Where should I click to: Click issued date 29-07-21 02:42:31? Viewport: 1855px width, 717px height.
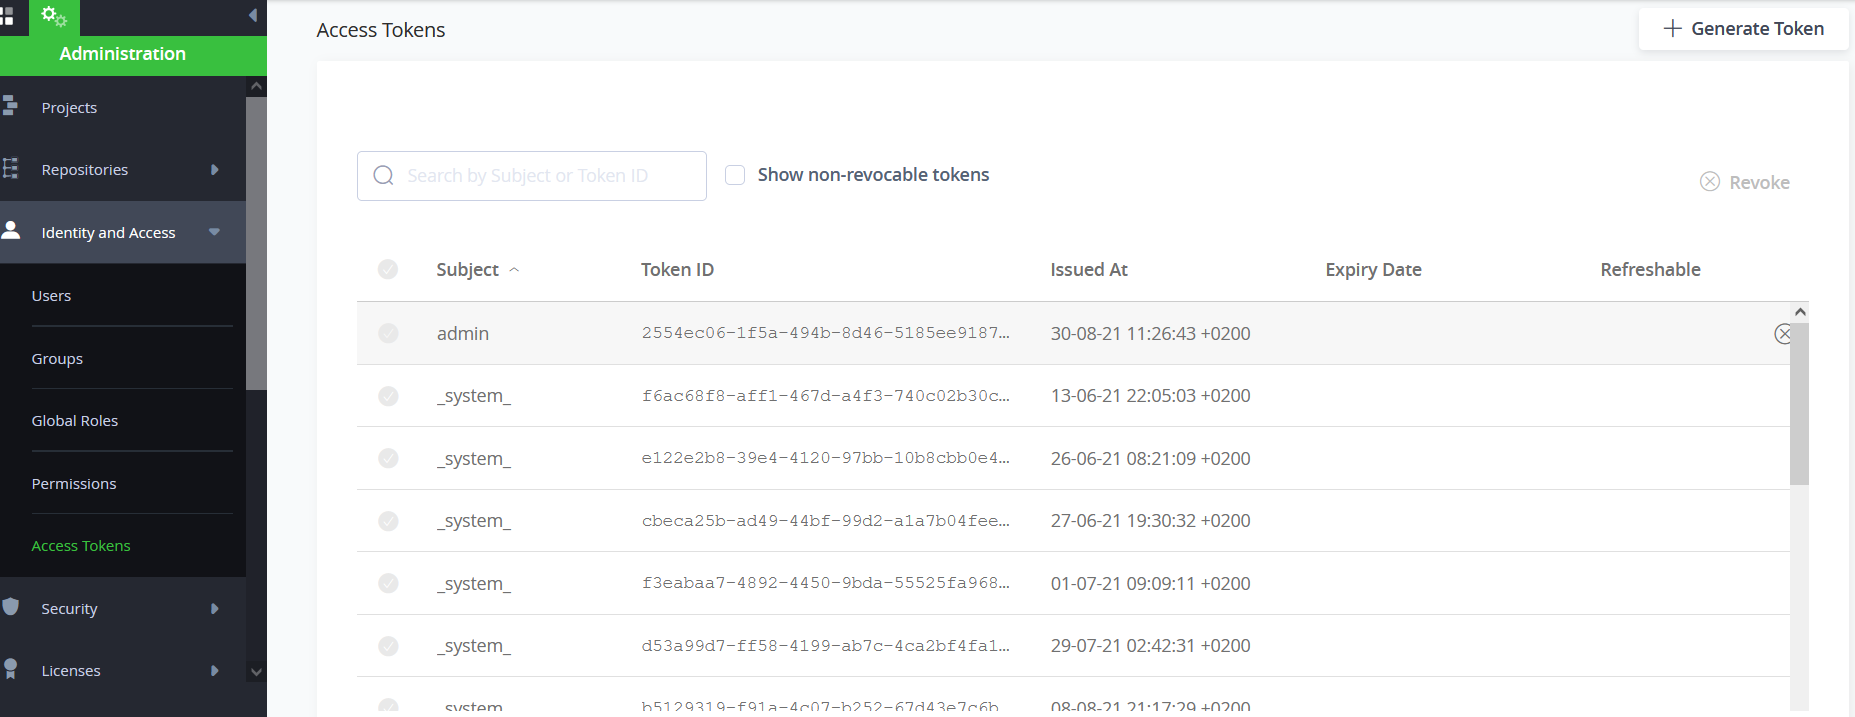click(x=1150, y=646)
